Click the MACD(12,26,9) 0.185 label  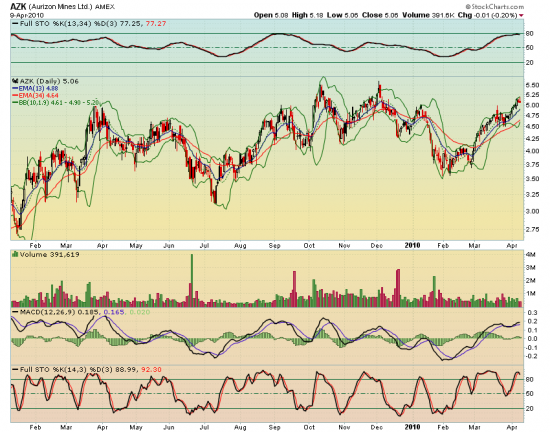point(59,312)
